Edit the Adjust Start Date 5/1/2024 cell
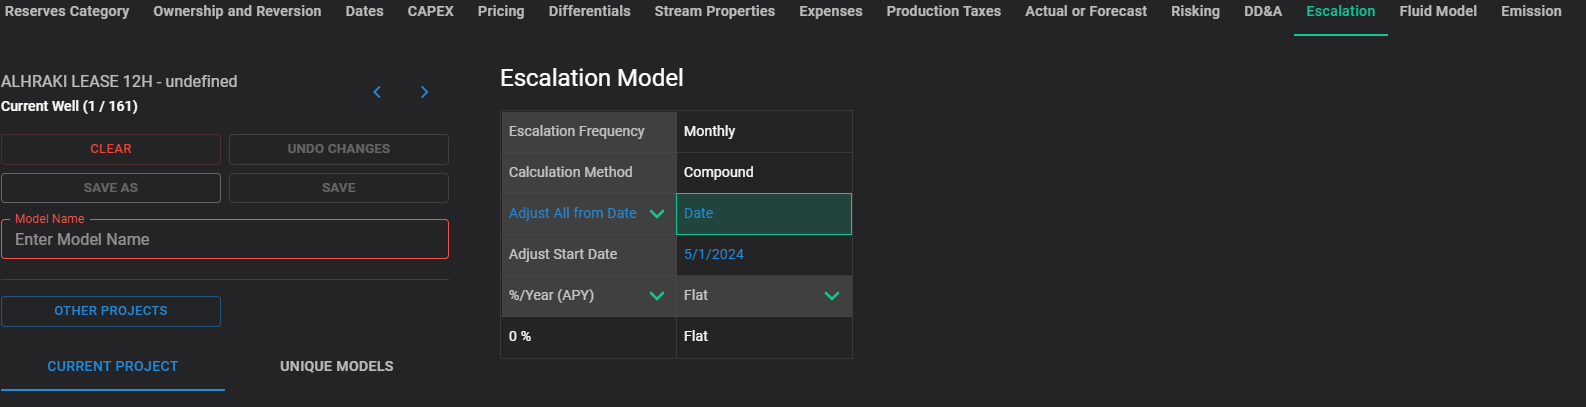Viewport: 1586px width, 407px height. pos(764,255)
